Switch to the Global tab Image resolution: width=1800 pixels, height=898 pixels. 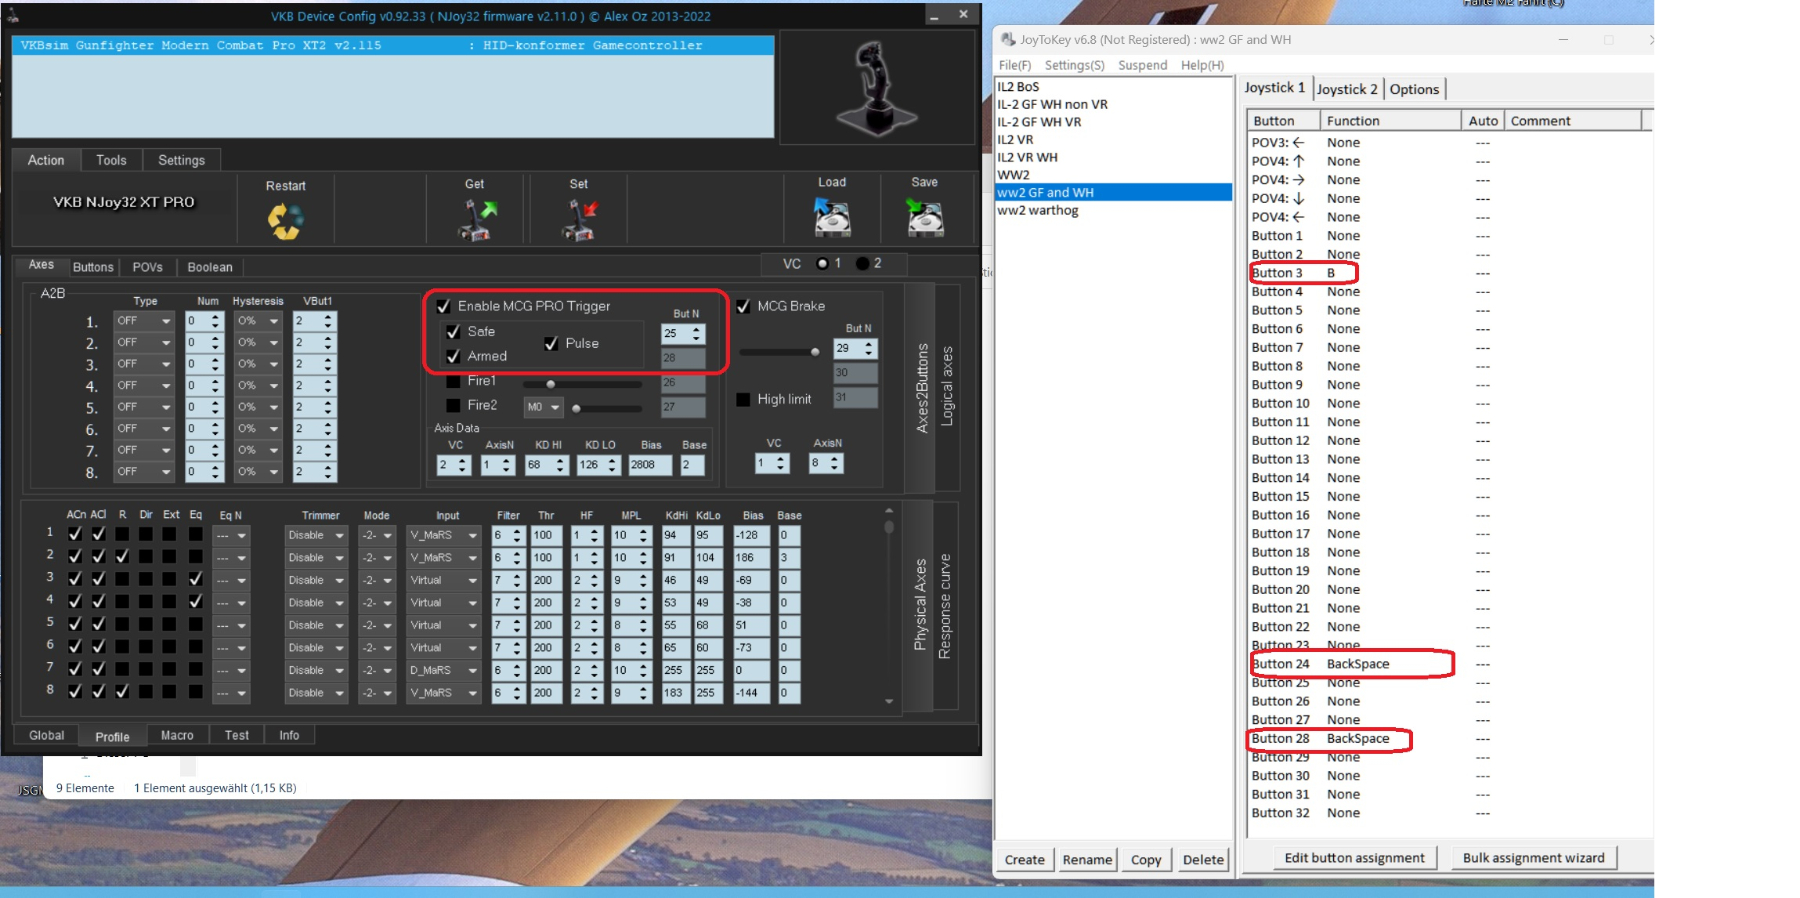(x=47, y=735)
